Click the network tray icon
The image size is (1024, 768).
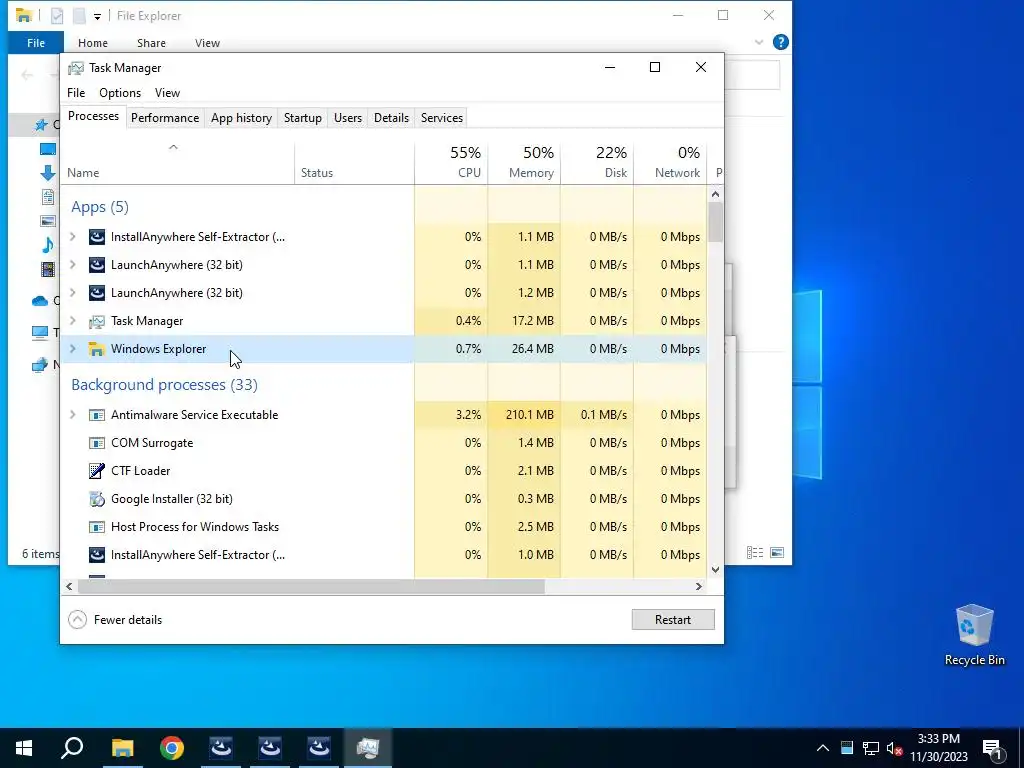click(x=871, y=748)
